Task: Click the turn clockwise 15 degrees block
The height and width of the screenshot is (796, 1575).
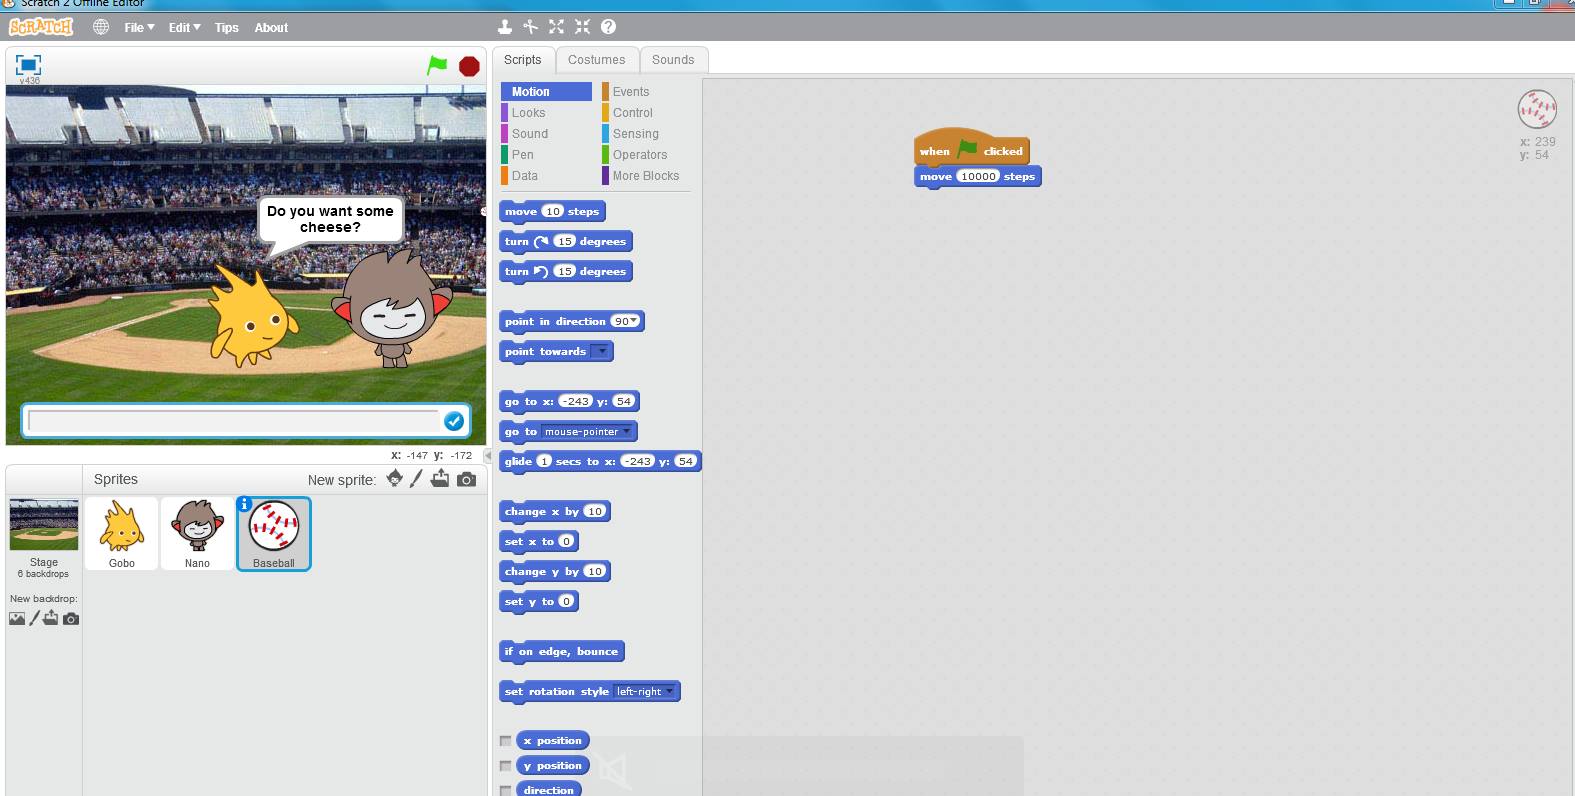Action: click(x=565, y=241)
